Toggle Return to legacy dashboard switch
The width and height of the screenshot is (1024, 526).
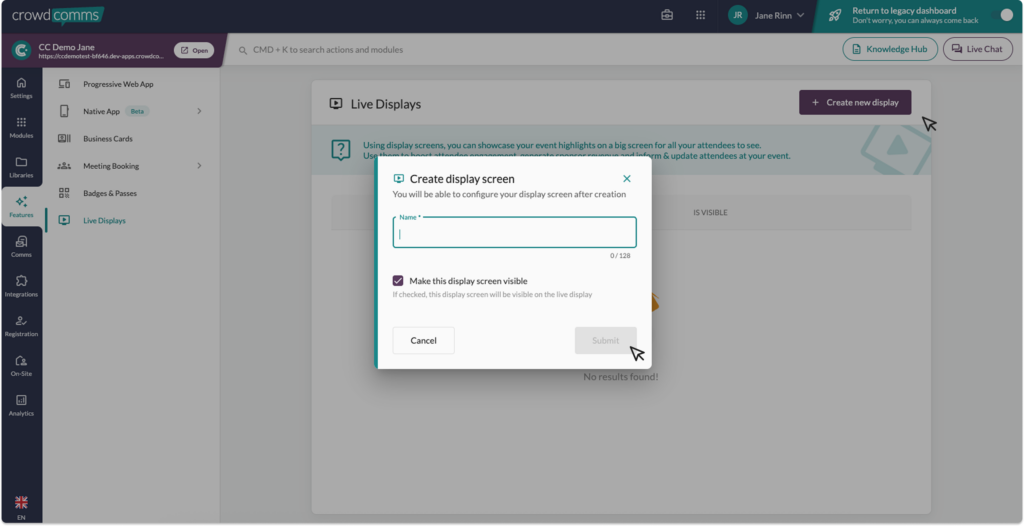point(1000,16)
